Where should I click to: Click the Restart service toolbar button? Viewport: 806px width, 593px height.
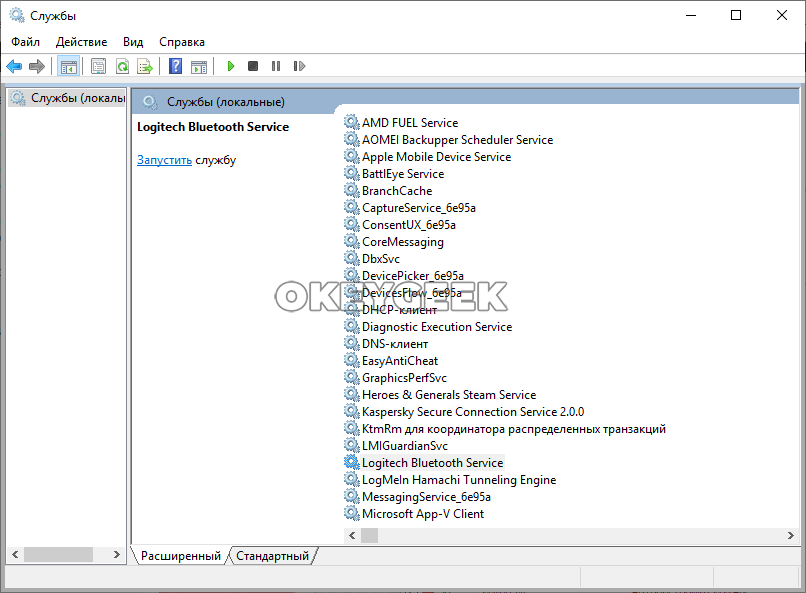pos(299,66)
